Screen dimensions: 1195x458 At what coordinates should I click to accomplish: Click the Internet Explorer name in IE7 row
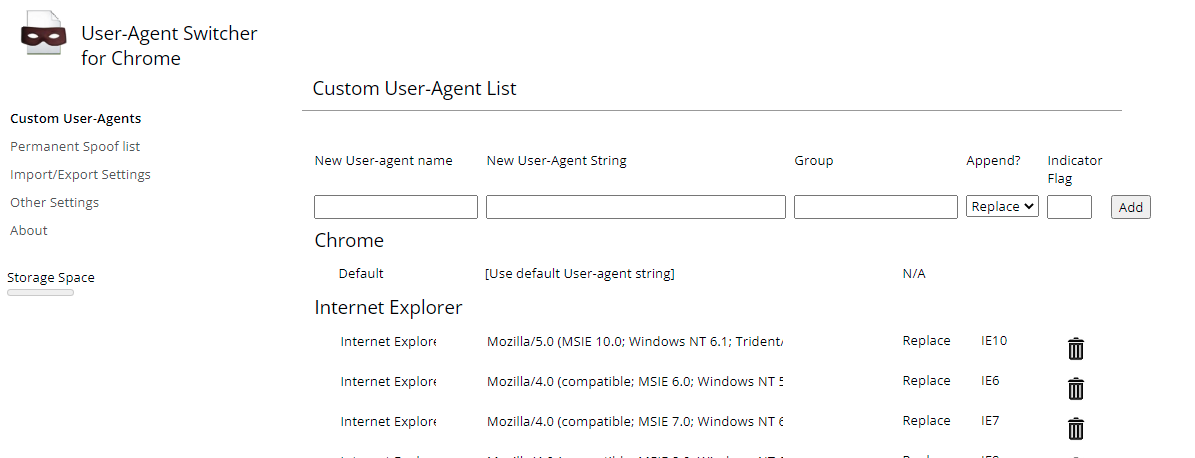click(x=388, y=421)
